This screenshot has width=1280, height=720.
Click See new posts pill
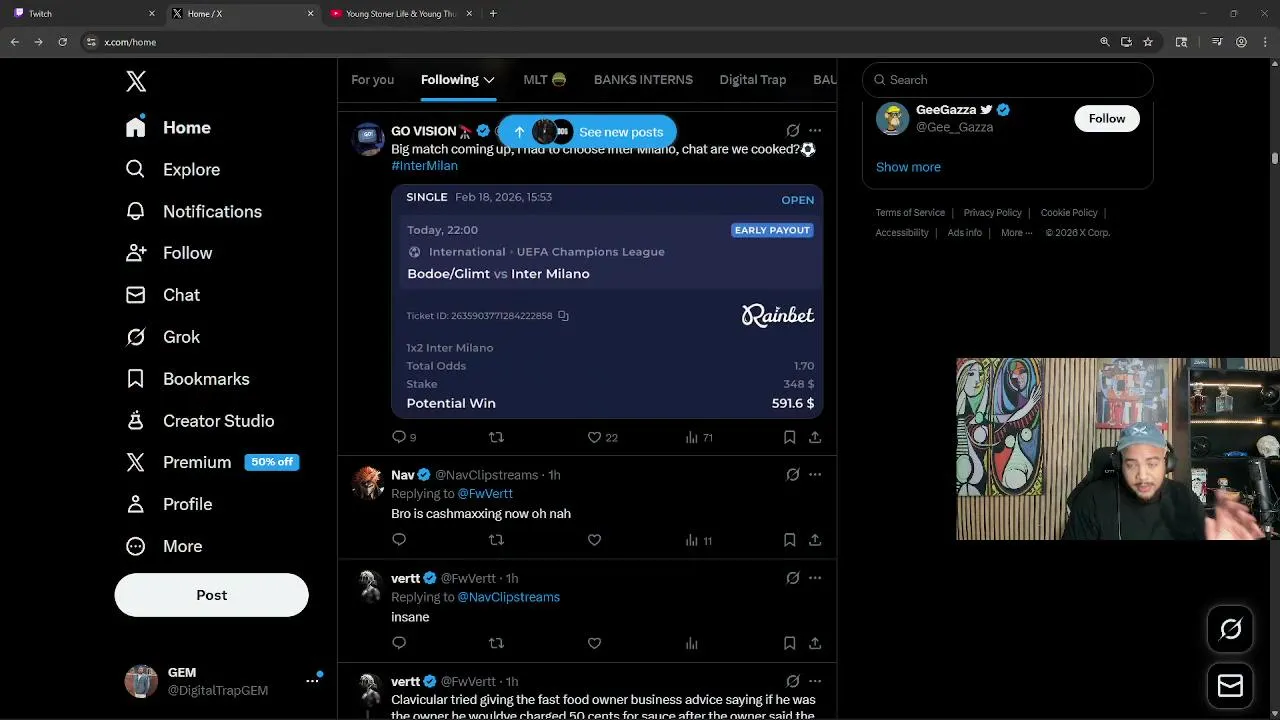587,132
